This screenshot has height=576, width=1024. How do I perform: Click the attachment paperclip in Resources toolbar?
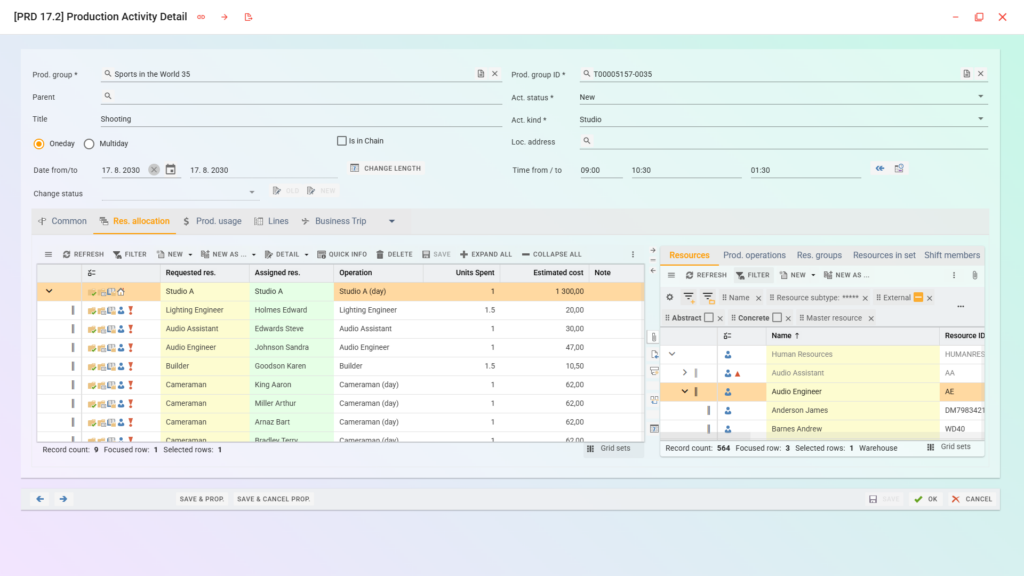tap(974, 275)
